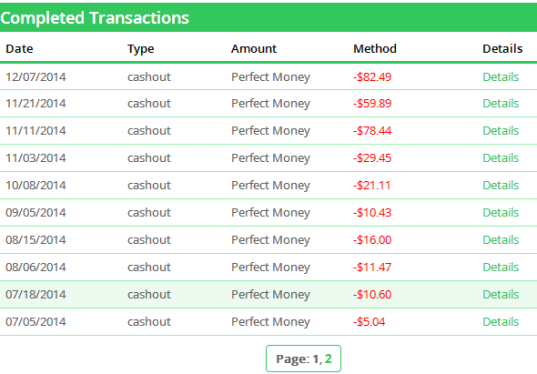Click the Type column header
Viewport: 537px width, 374px height.
(x=141, y=49)
